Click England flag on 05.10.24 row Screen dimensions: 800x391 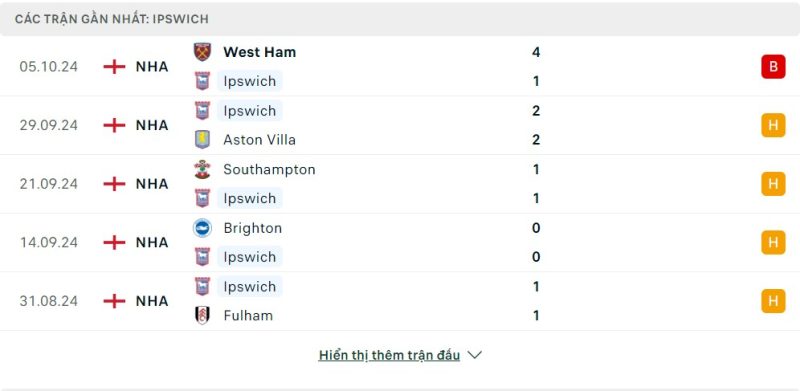[x=114, y=67]
